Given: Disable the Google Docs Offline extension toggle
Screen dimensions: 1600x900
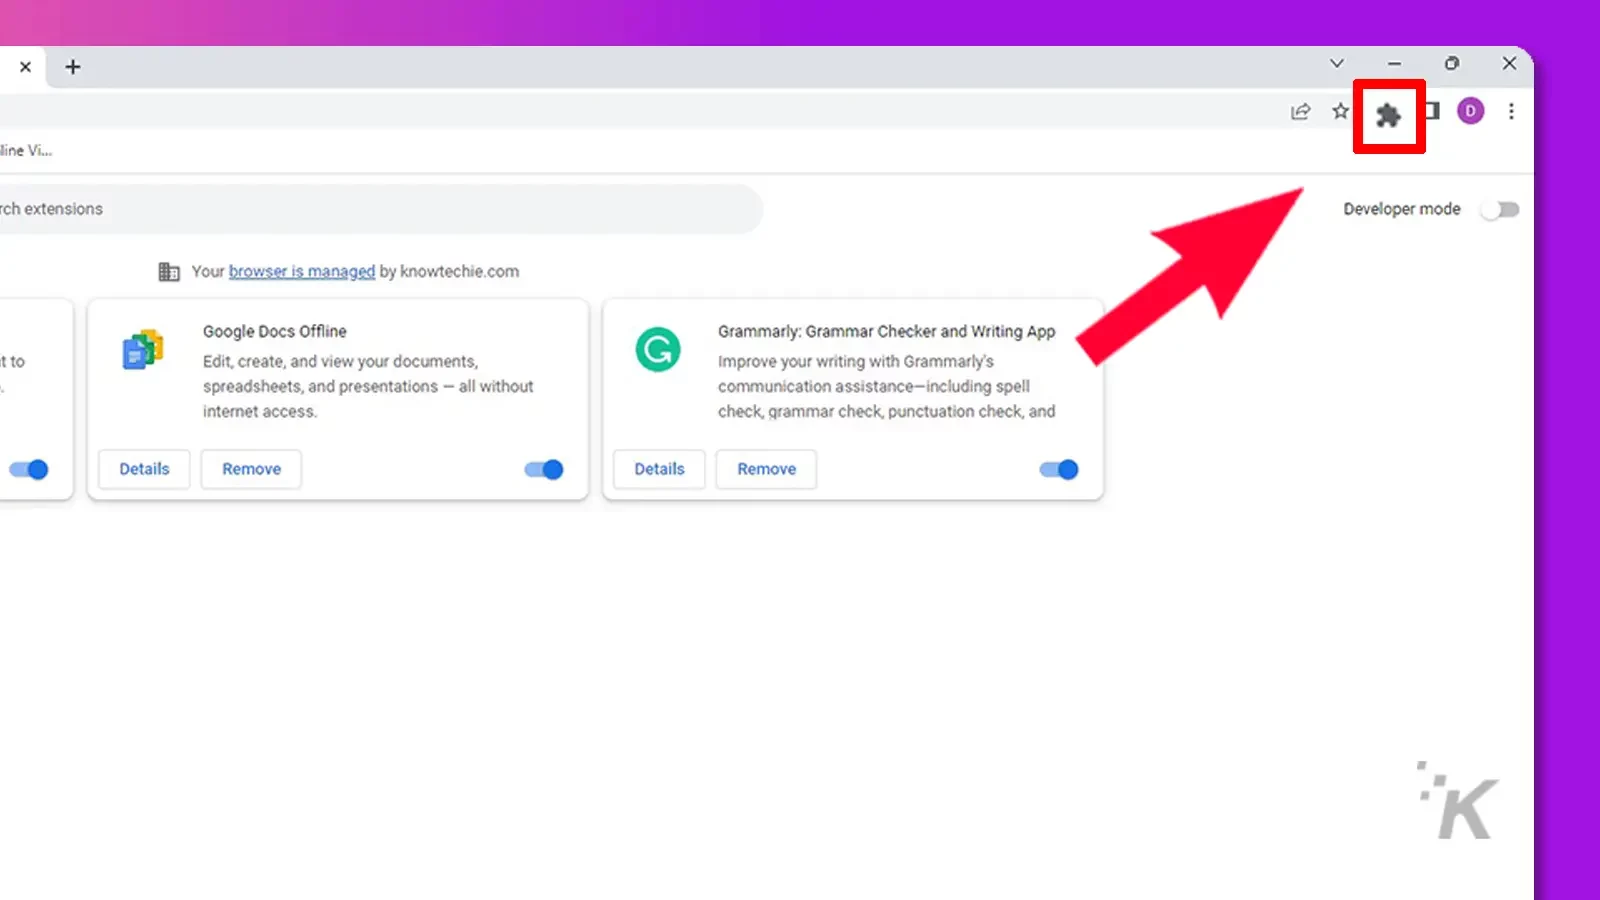Looking at the screenshot, I should (x=544, y=469).
